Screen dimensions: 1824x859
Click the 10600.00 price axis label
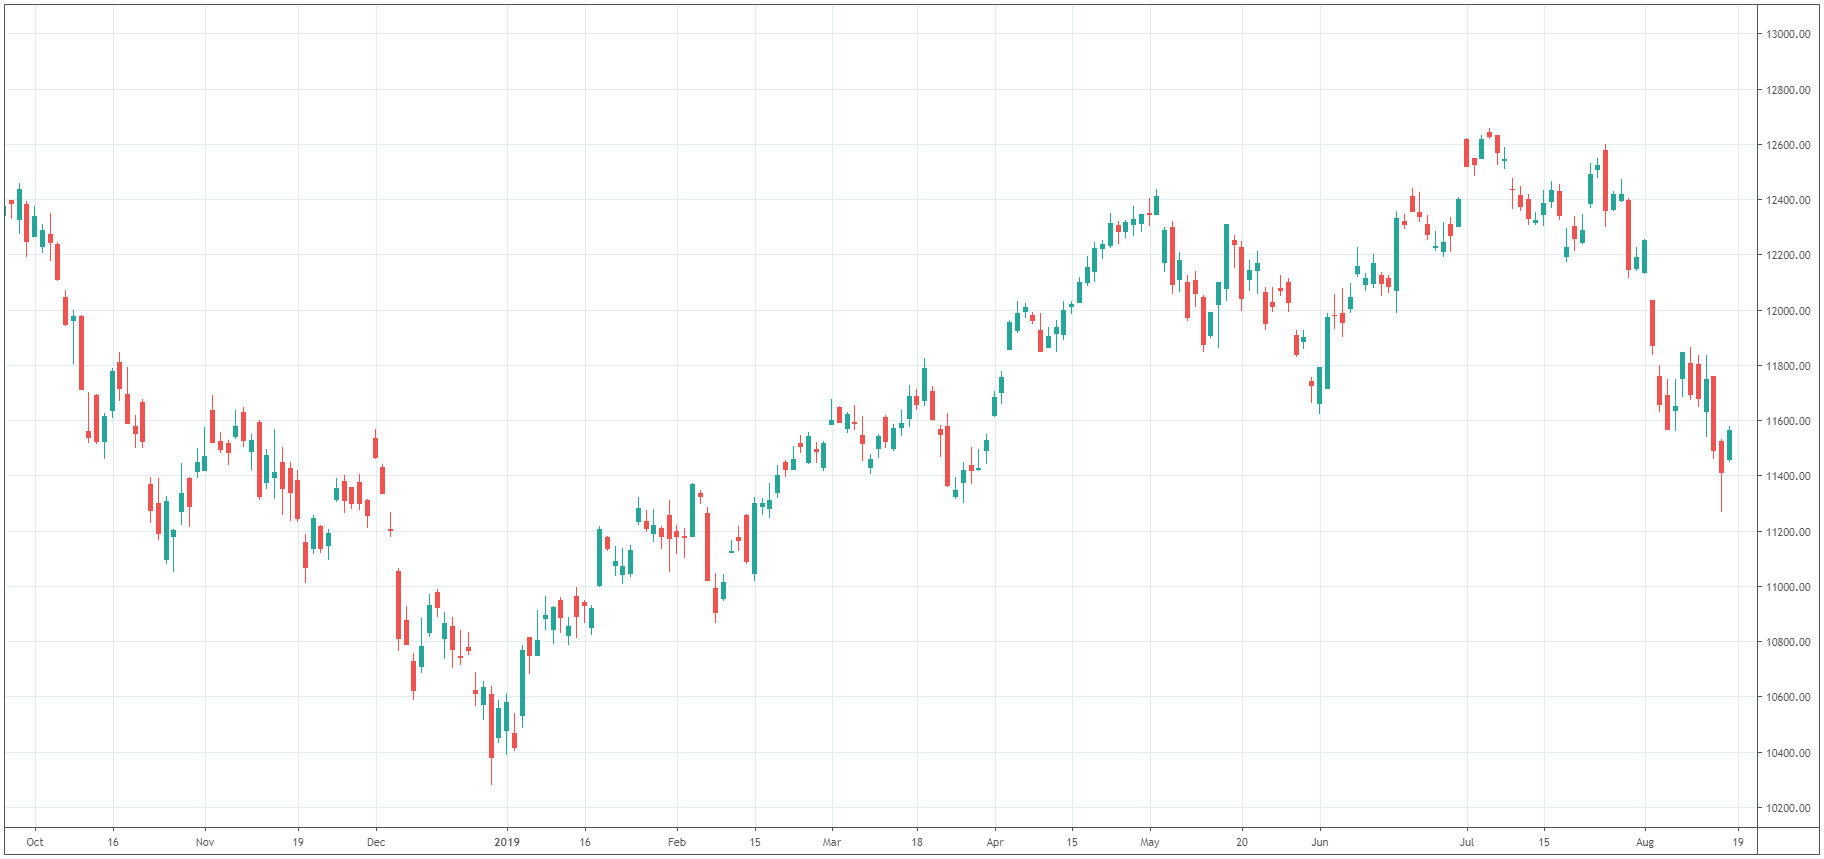[x=1788, y=697]
